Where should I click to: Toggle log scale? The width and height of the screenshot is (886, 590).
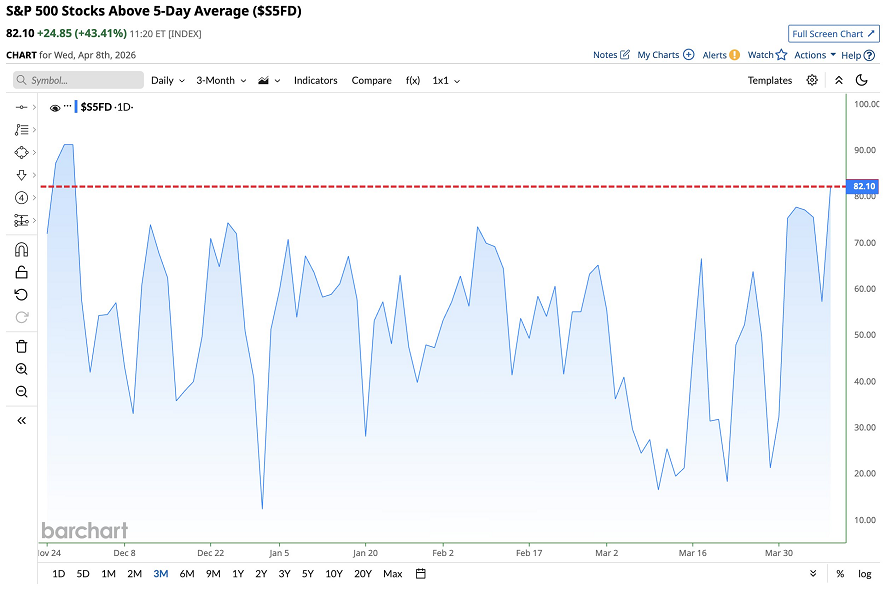865,574
